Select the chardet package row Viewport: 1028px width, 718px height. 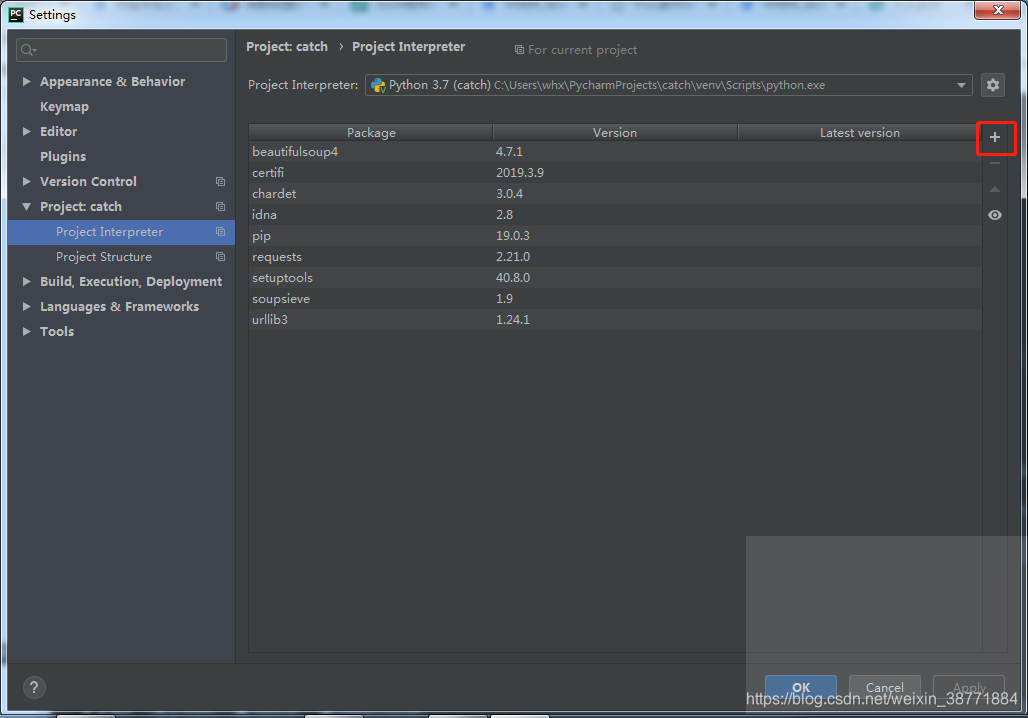click(x=615, y=193)
